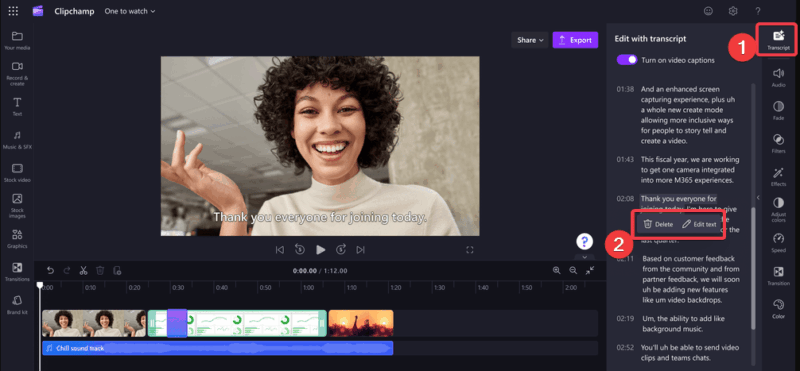The width and height of the screenshot is (800, 371).
Task: Redo the last action
Action: point(66,270)
